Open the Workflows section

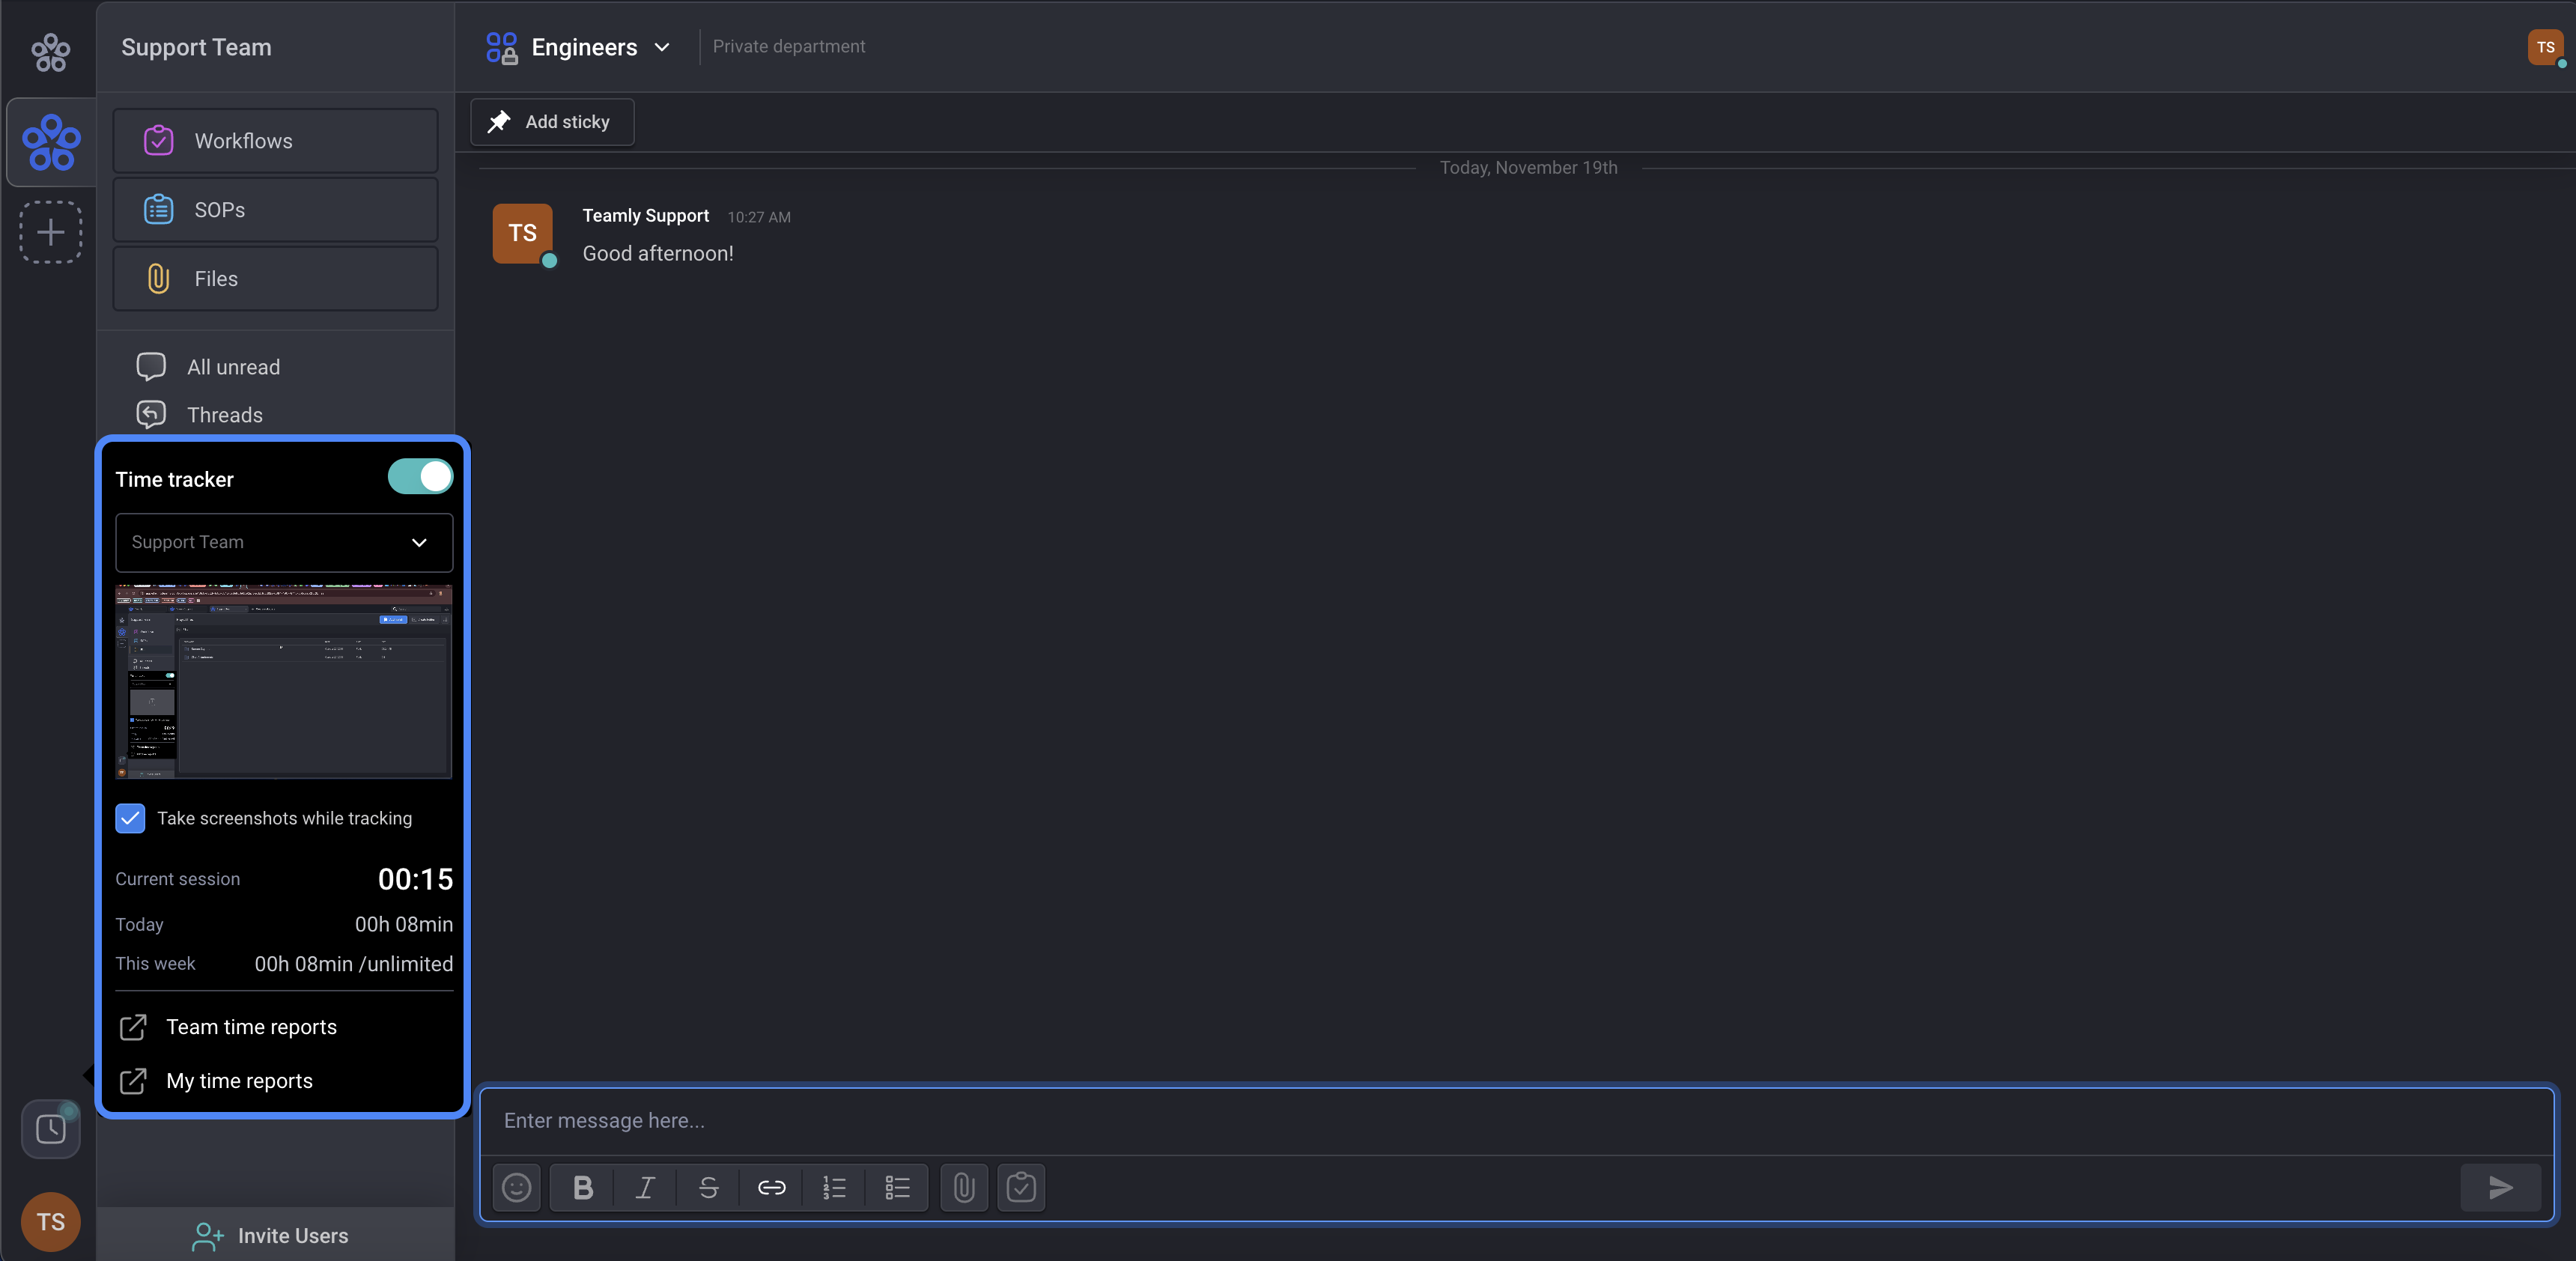click(275, 141)
